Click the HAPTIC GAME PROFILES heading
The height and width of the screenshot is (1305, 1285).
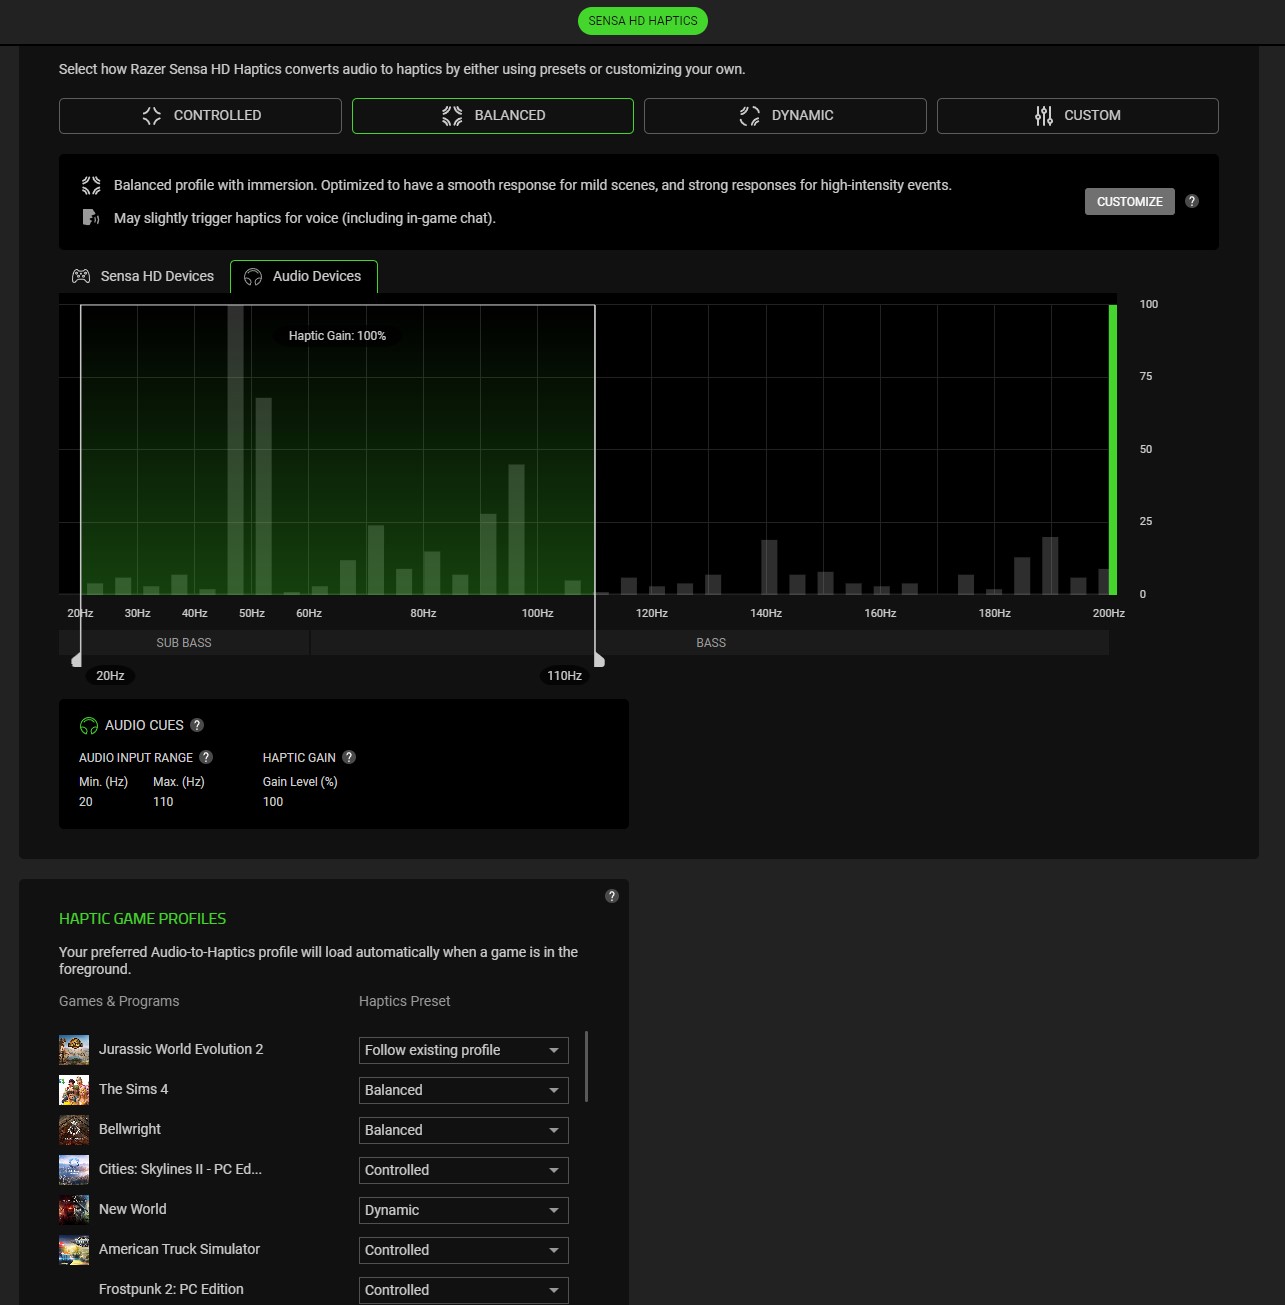tap(143, 918)
